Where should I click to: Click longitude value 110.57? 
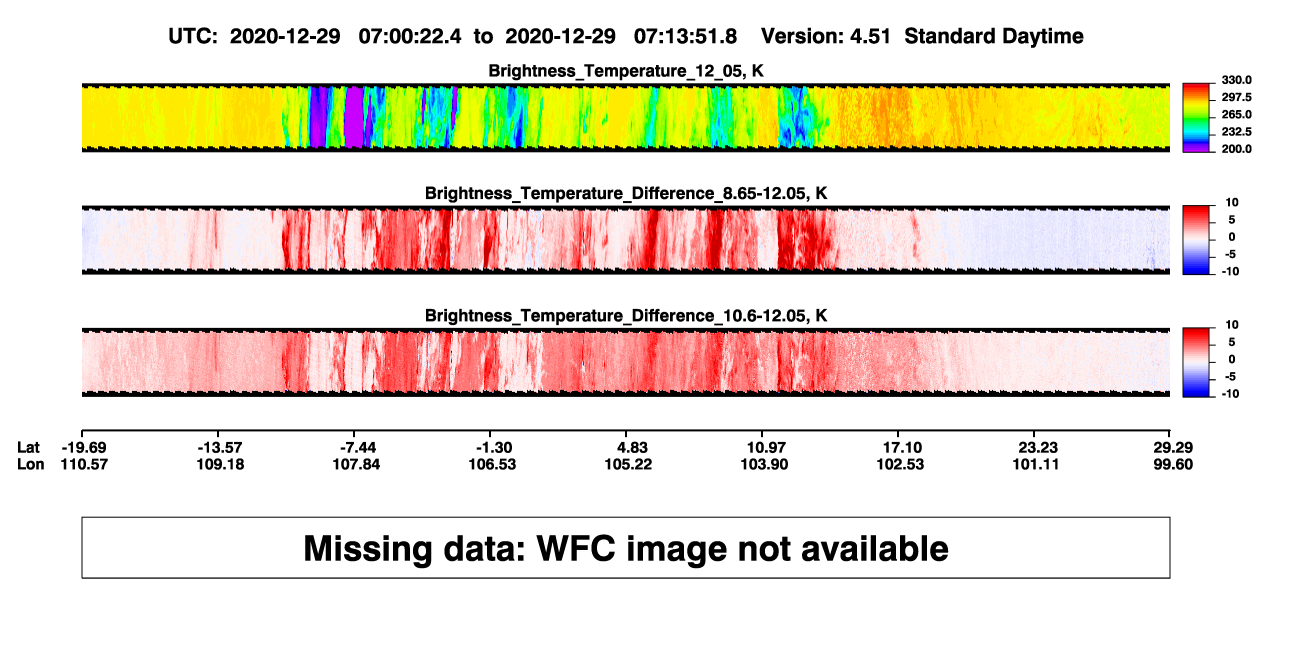pos(84,464)
